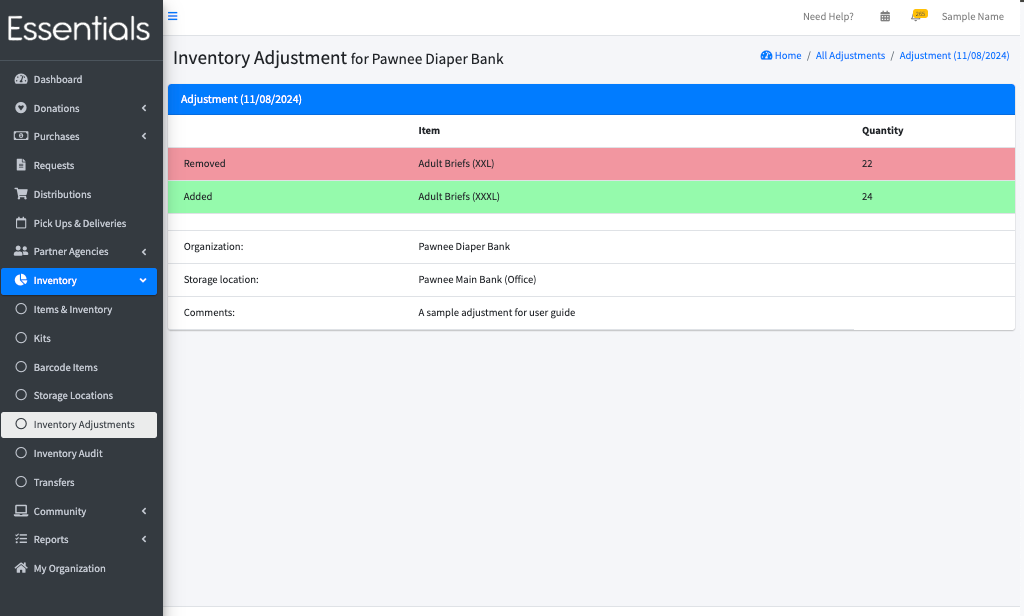The width and height of the screenshot is (1024, 616).
Task: Click the circle icon beside Inventory Audit
Action: [21, 453]
